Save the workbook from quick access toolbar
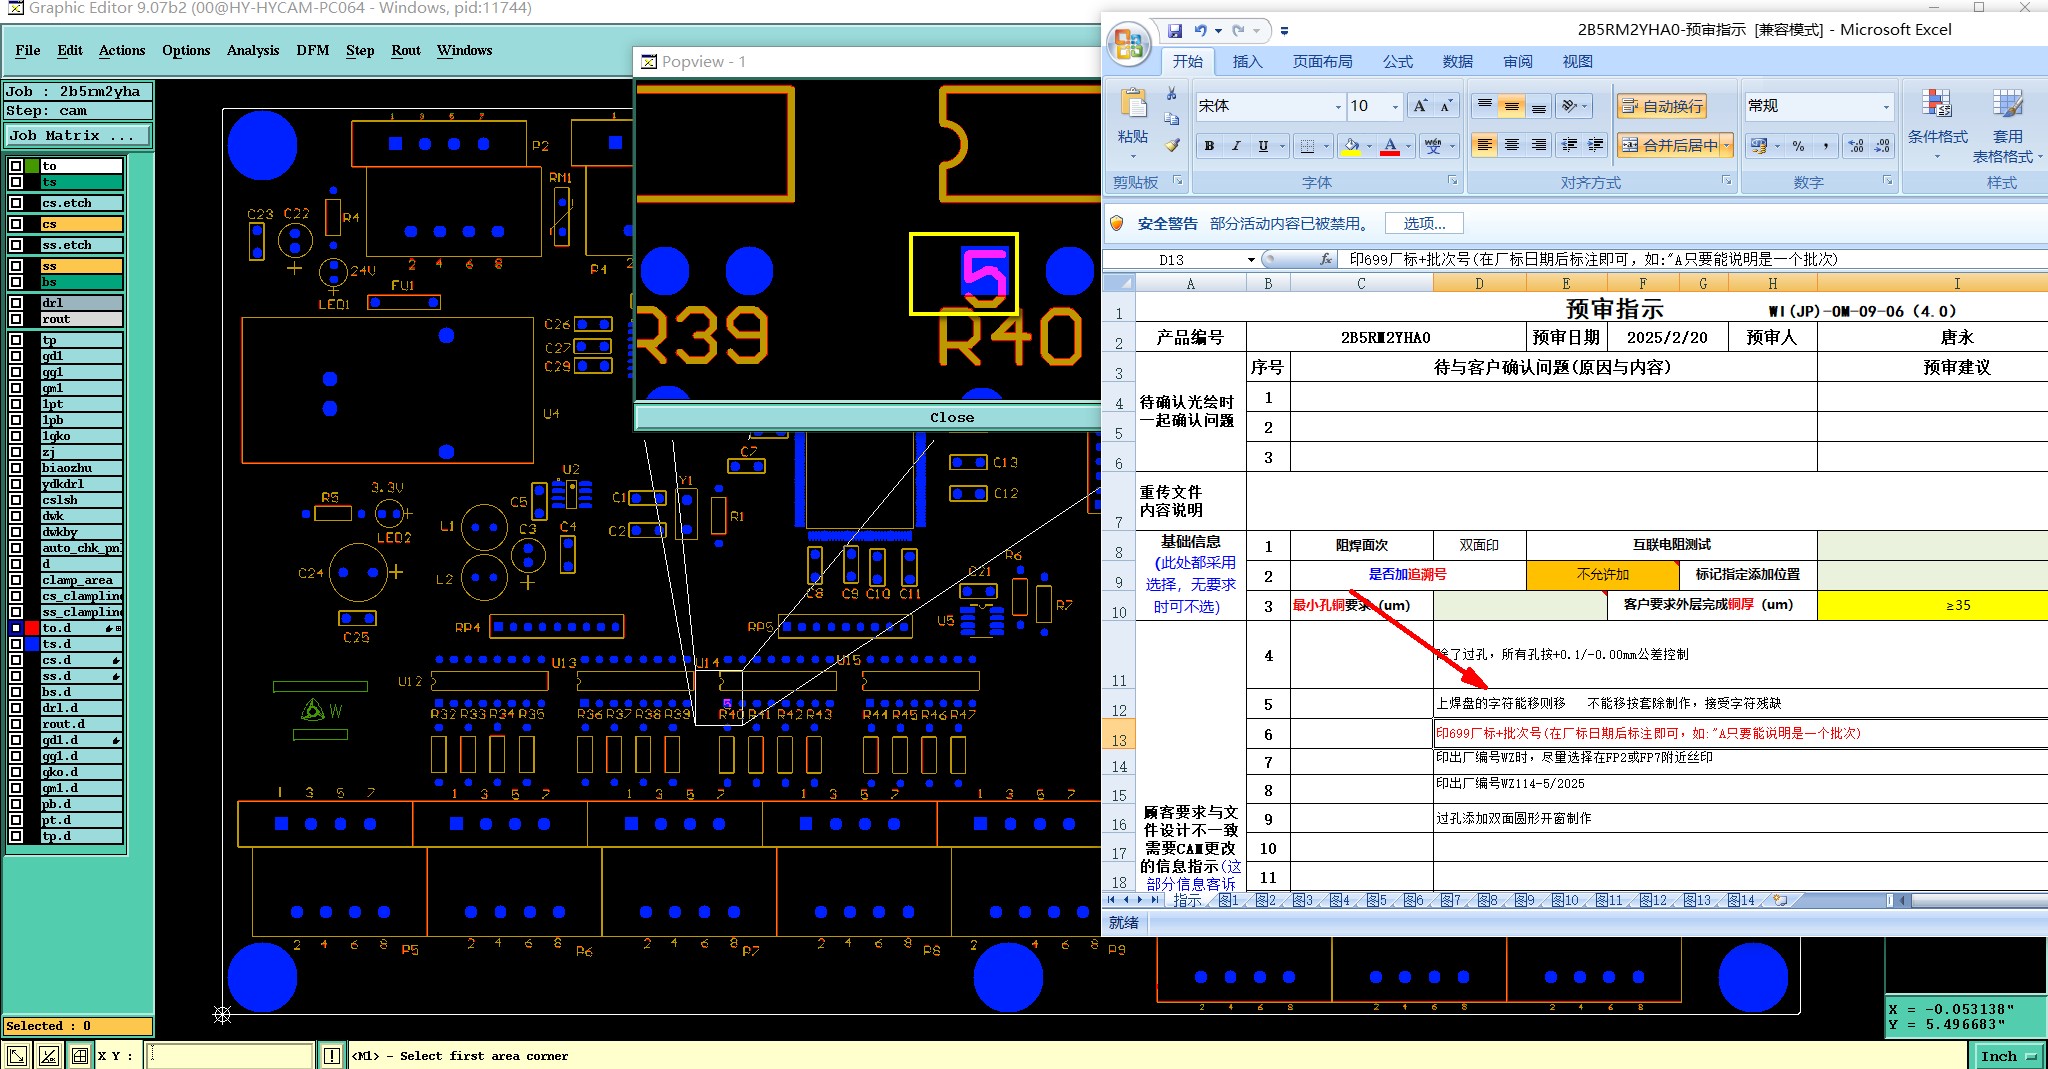 point(1175,31)
